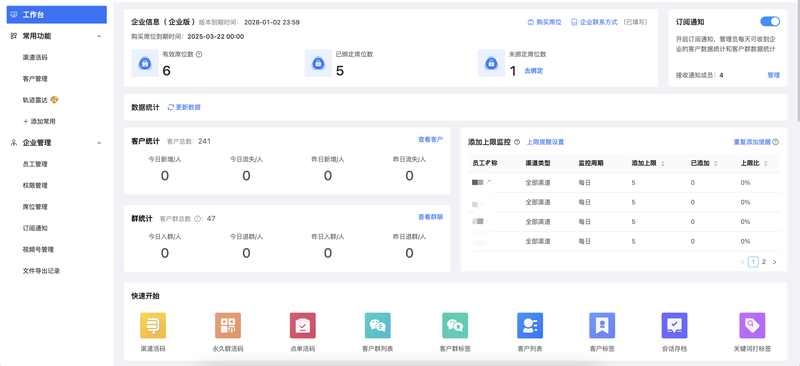Click info icon next to 客户群总数

click(x=197, y=219)
